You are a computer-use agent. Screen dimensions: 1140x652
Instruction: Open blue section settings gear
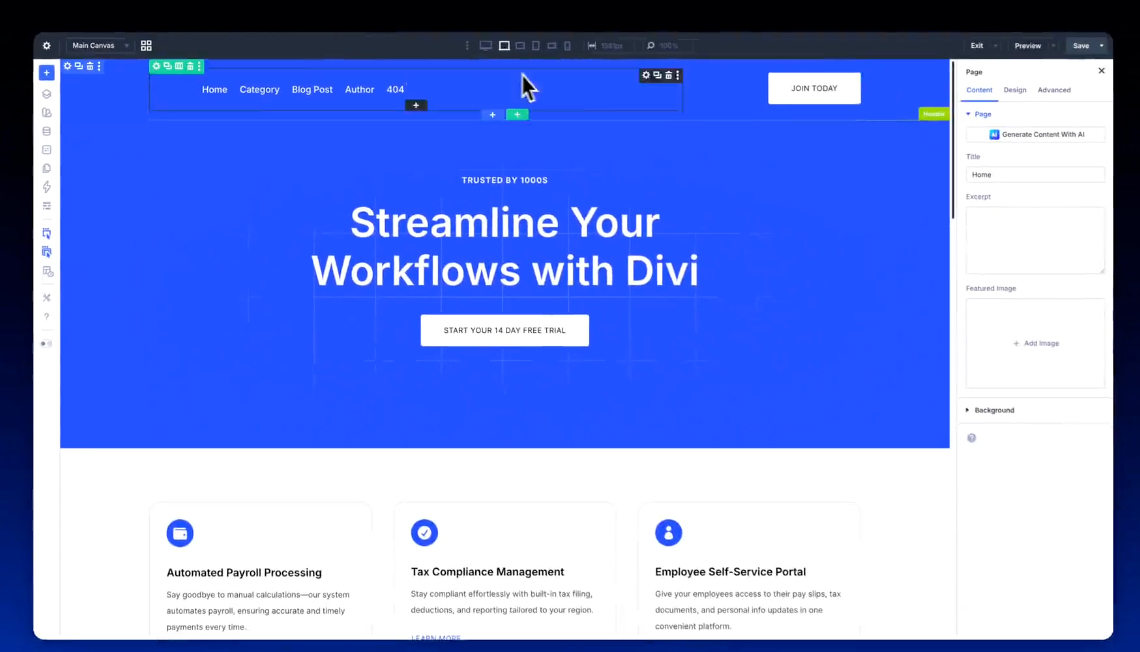pos(68,66)
